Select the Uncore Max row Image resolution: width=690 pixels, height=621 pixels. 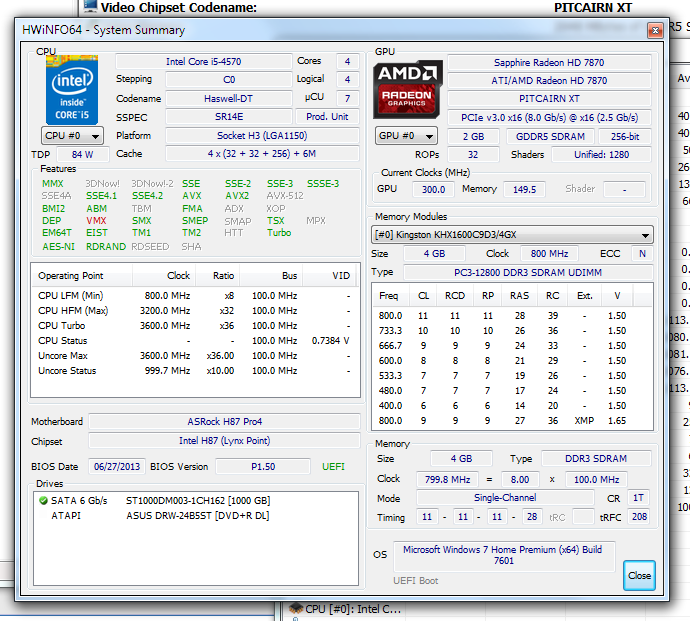[x=195, y=356]
